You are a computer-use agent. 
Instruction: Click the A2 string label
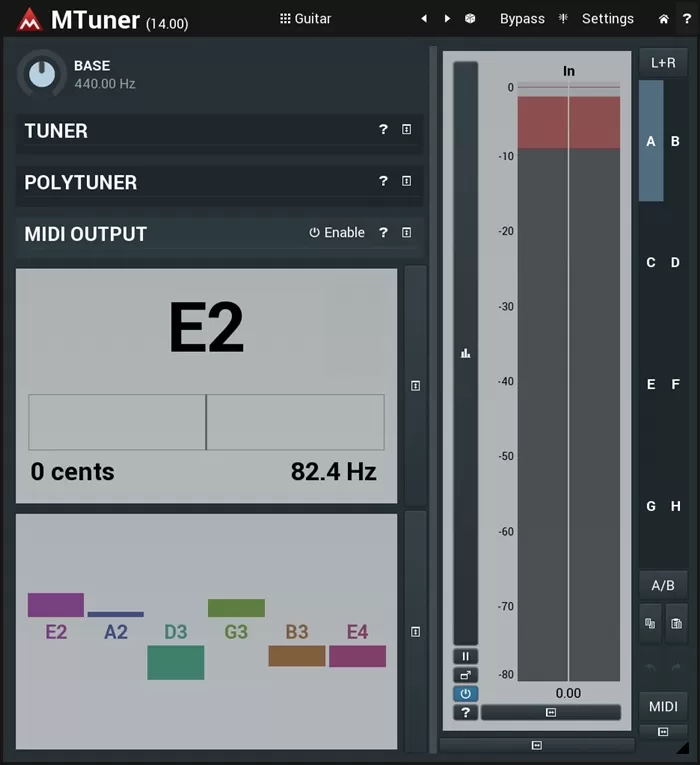tap(116, 632)
